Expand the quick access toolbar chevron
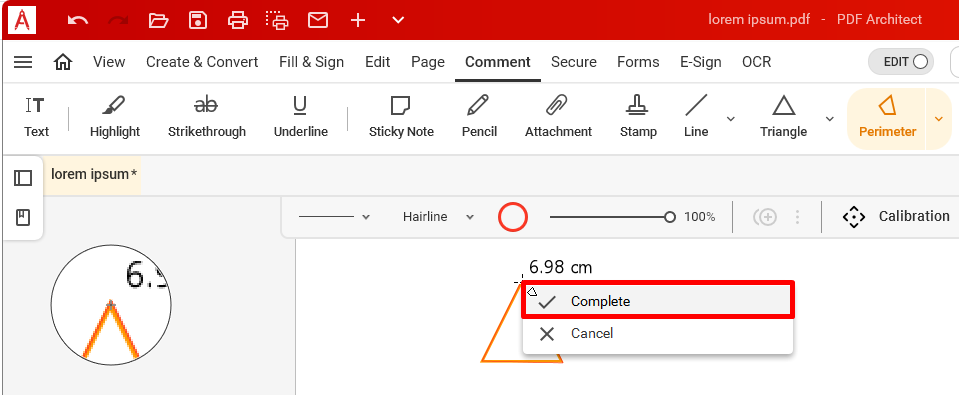 point(398,20)
